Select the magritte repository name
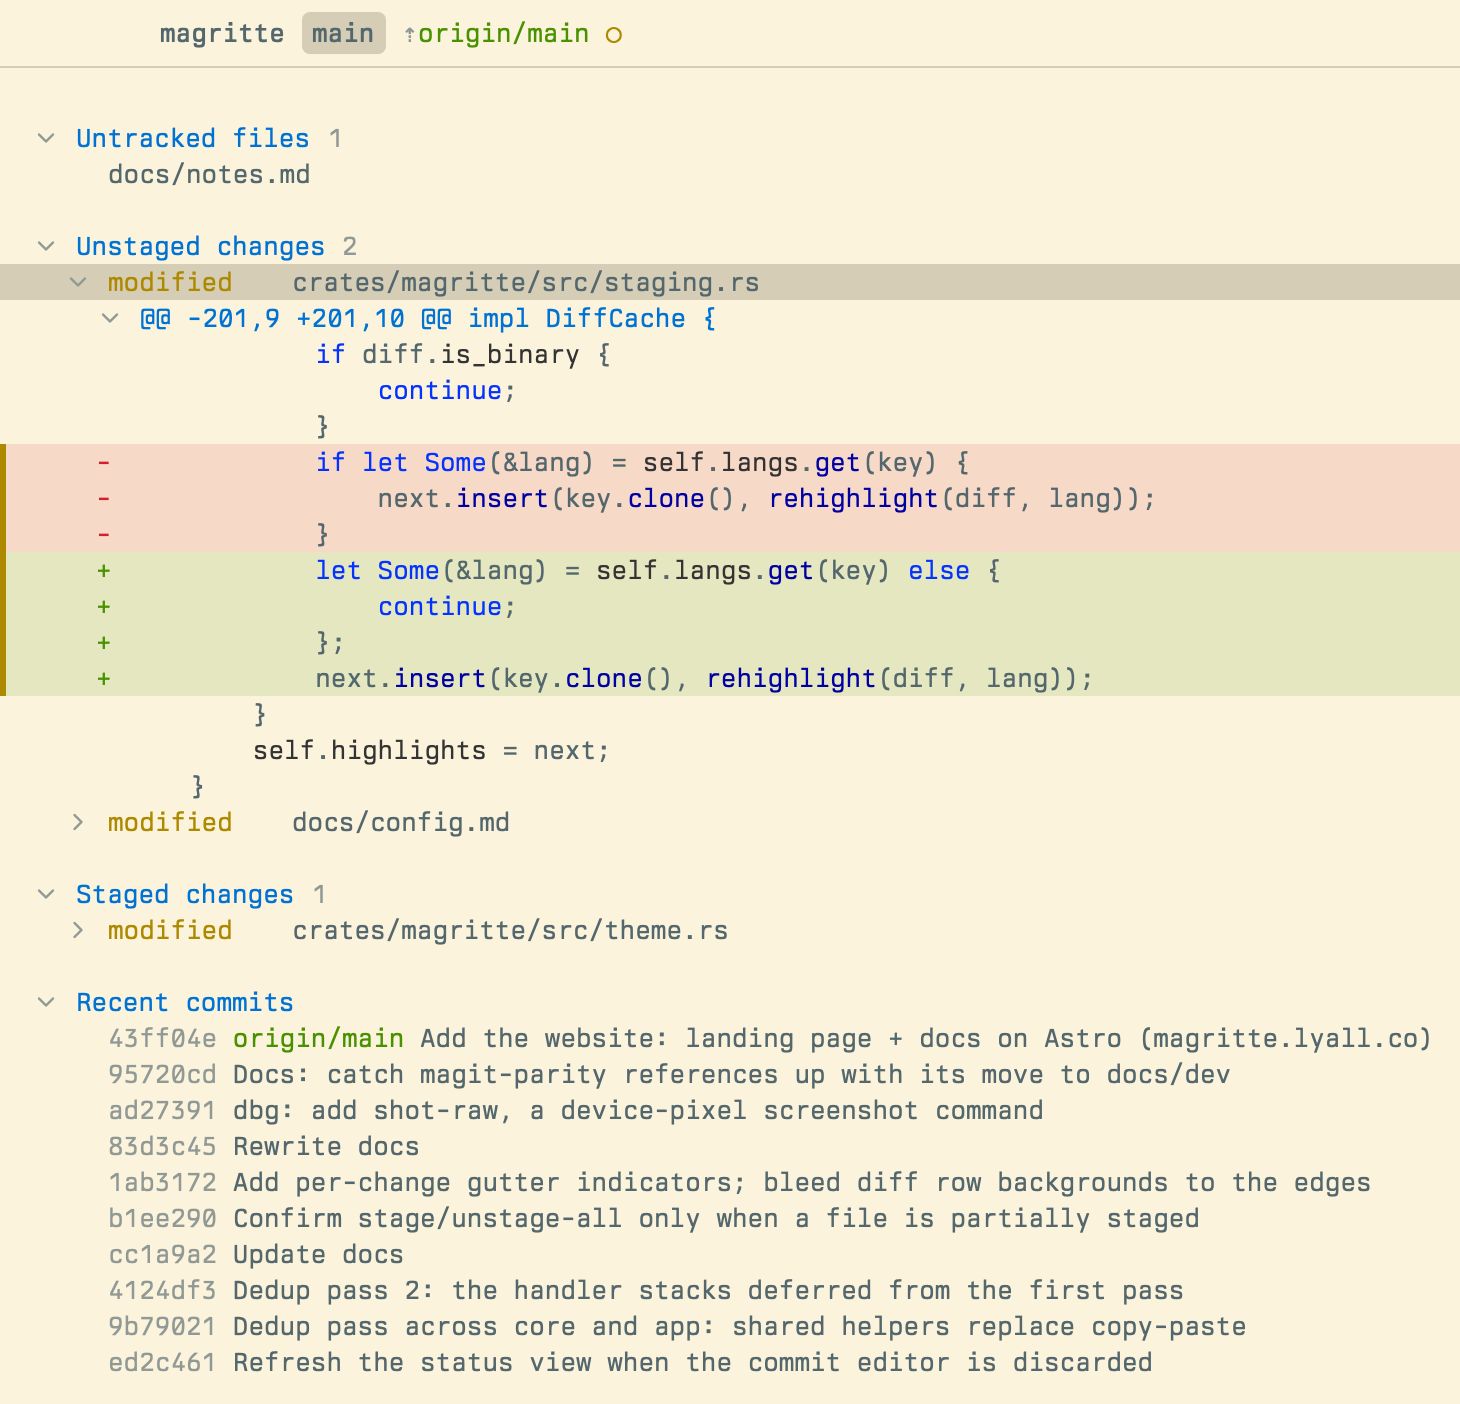This screenshot has width=1460, height=1404. 222,34
